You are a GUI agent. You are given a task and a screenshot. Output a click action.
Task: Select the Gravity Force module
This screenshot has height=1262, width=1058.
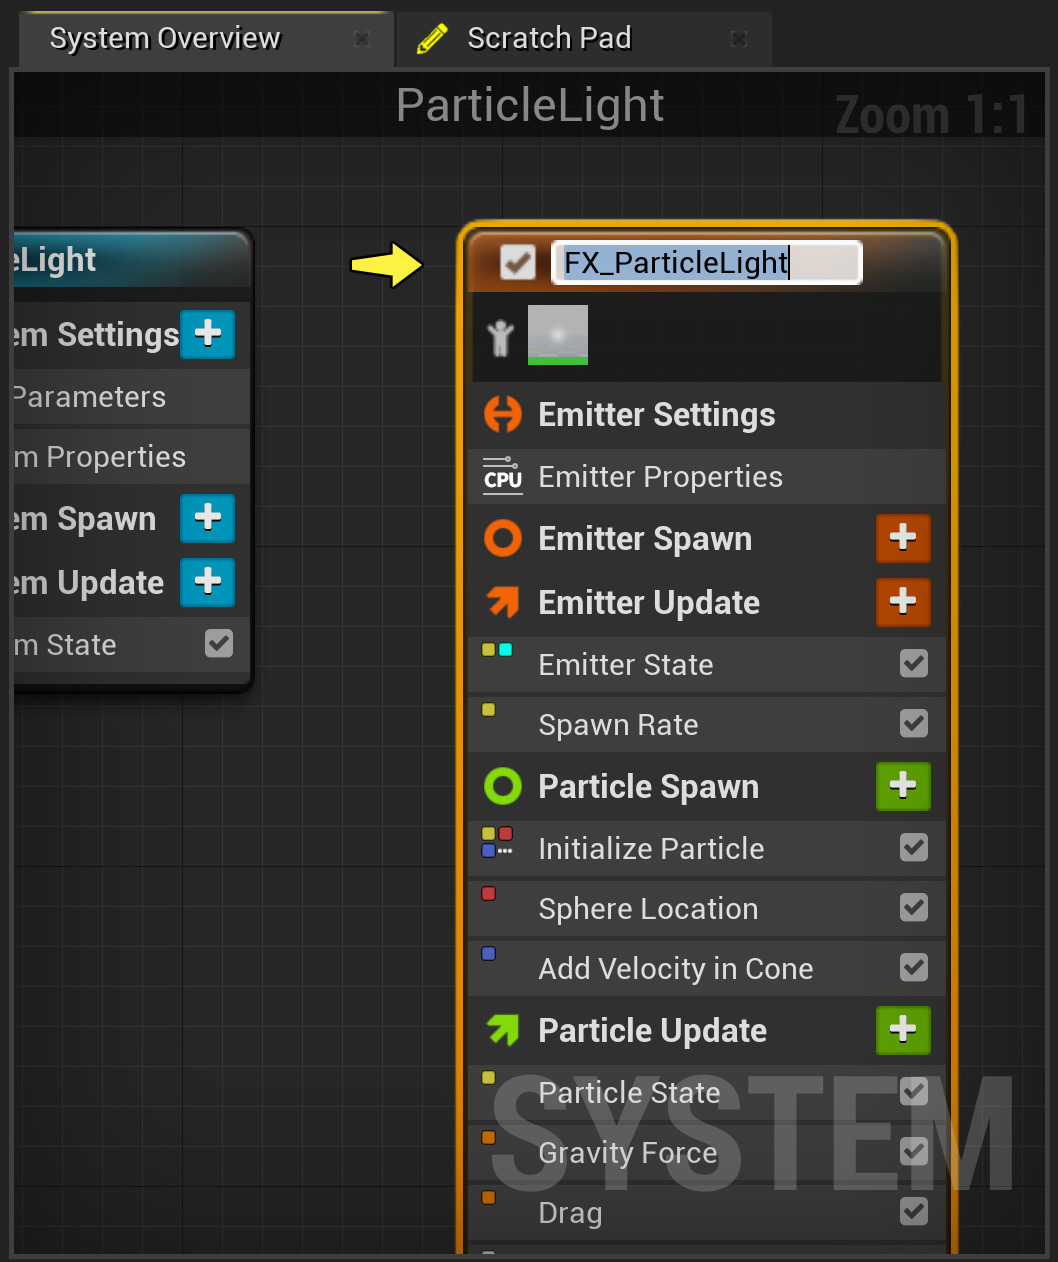click(627, 1153)
